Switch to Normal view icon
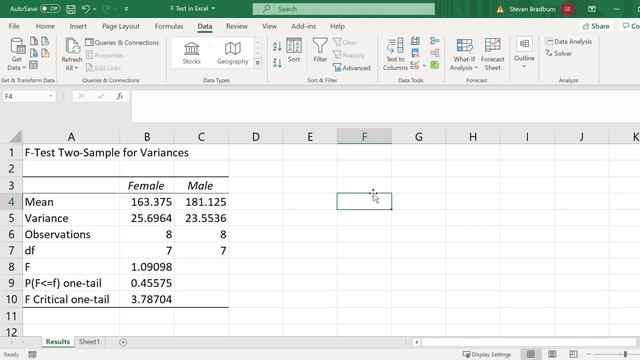This screenshot has width=640, height=360. pyautogui.click(x=531, y=354)
